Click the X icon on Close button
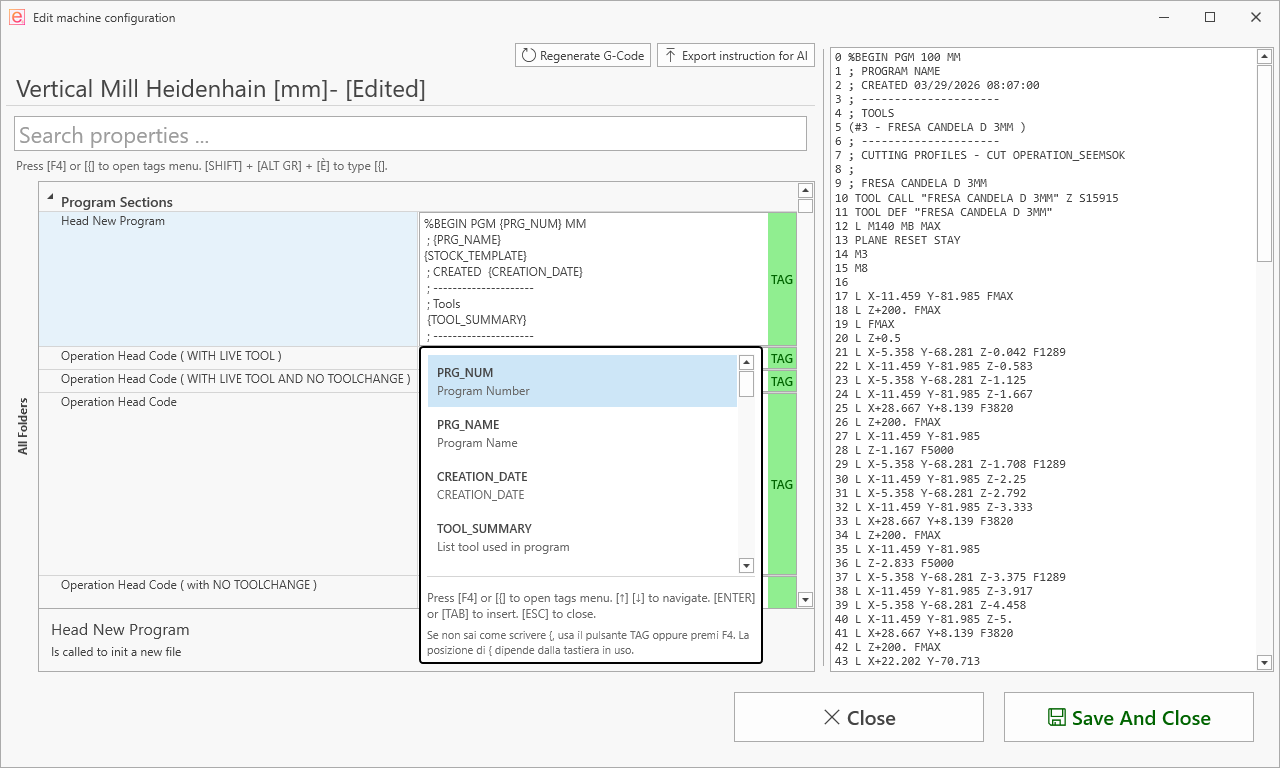Viewport: 1280px width, 768px height. pos(831,718)
